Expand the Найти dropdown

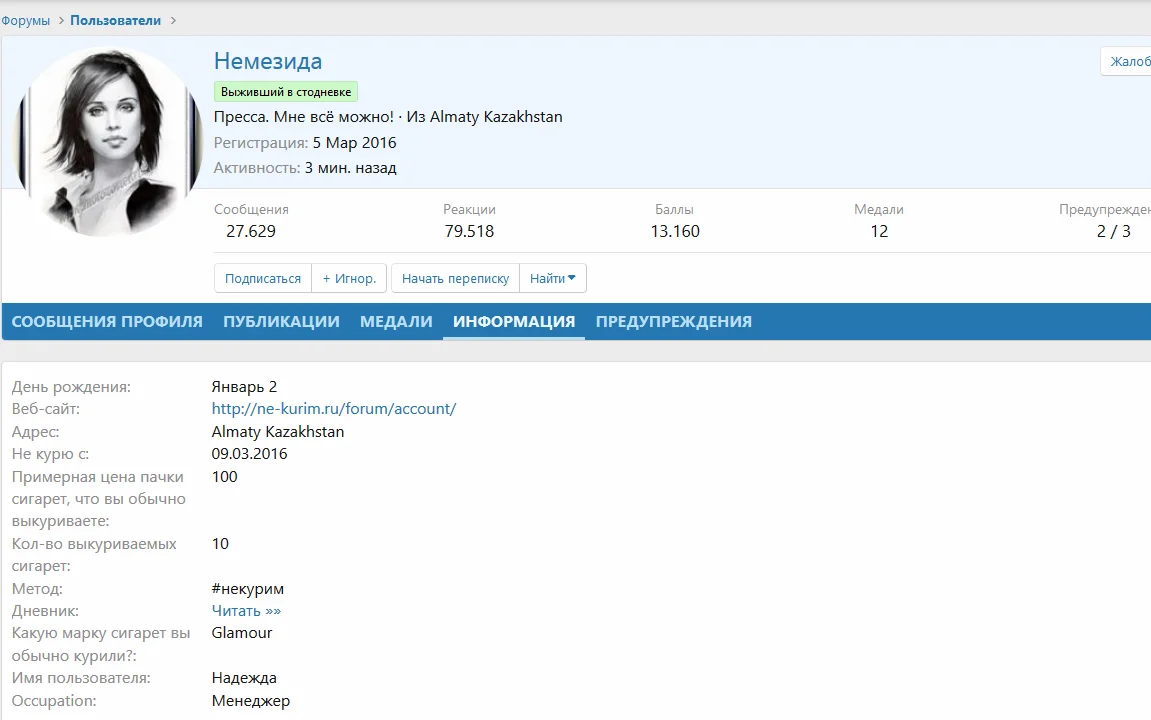coord(553,279)
